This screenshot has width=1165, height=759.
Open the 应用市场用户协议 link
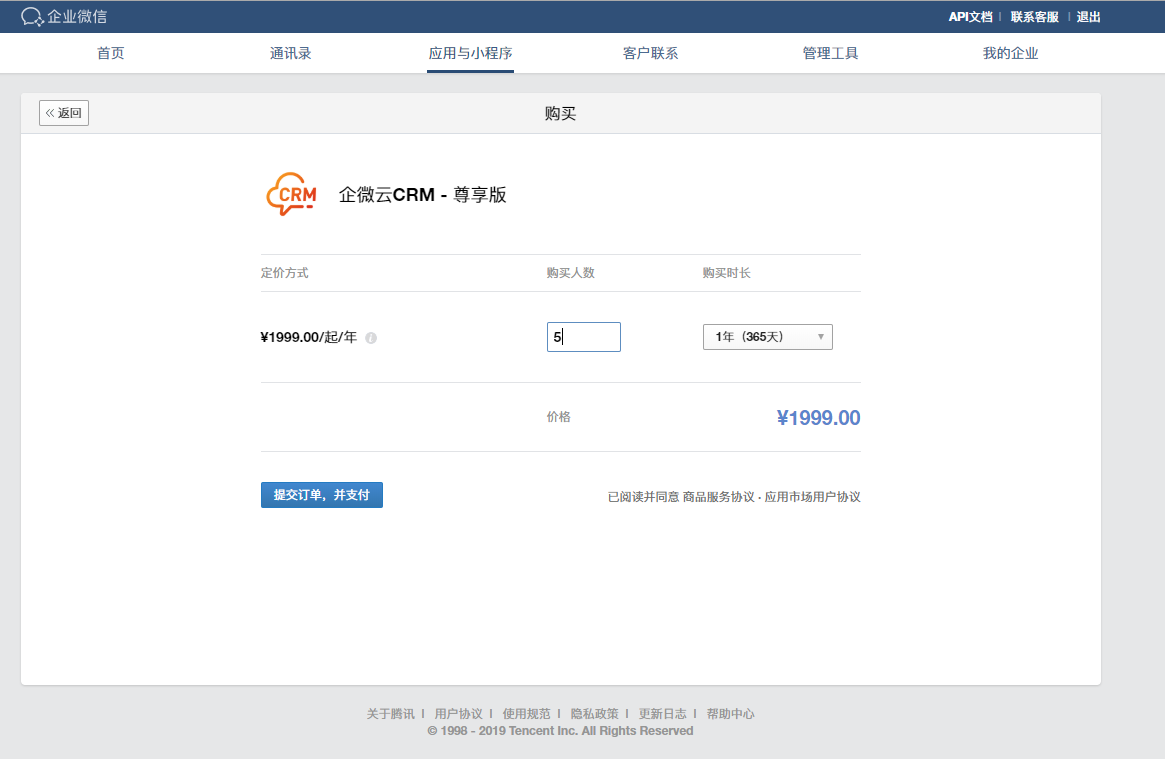(812, 497)
